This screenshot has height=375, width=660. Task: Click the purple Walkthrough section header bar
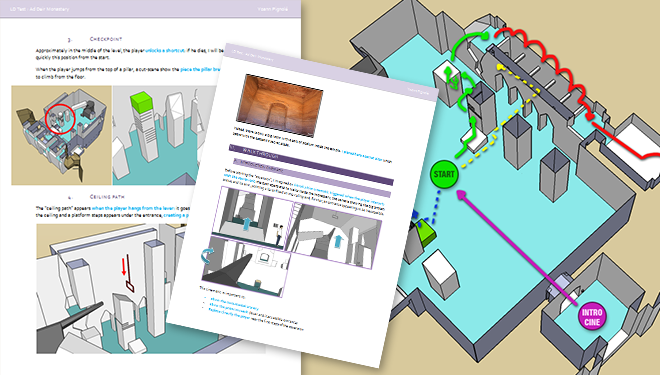311,165
